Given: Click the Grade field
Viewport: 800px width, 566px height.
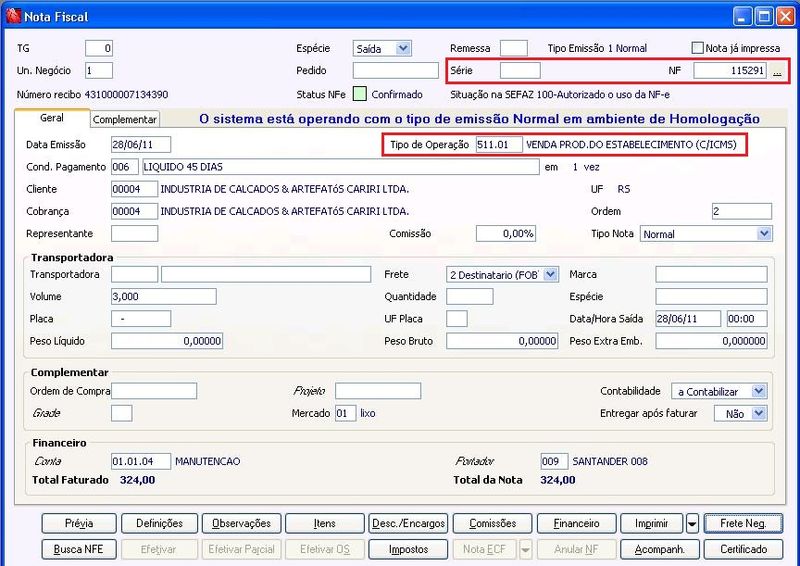Looking at the screenshot, I should click(121, 413).
